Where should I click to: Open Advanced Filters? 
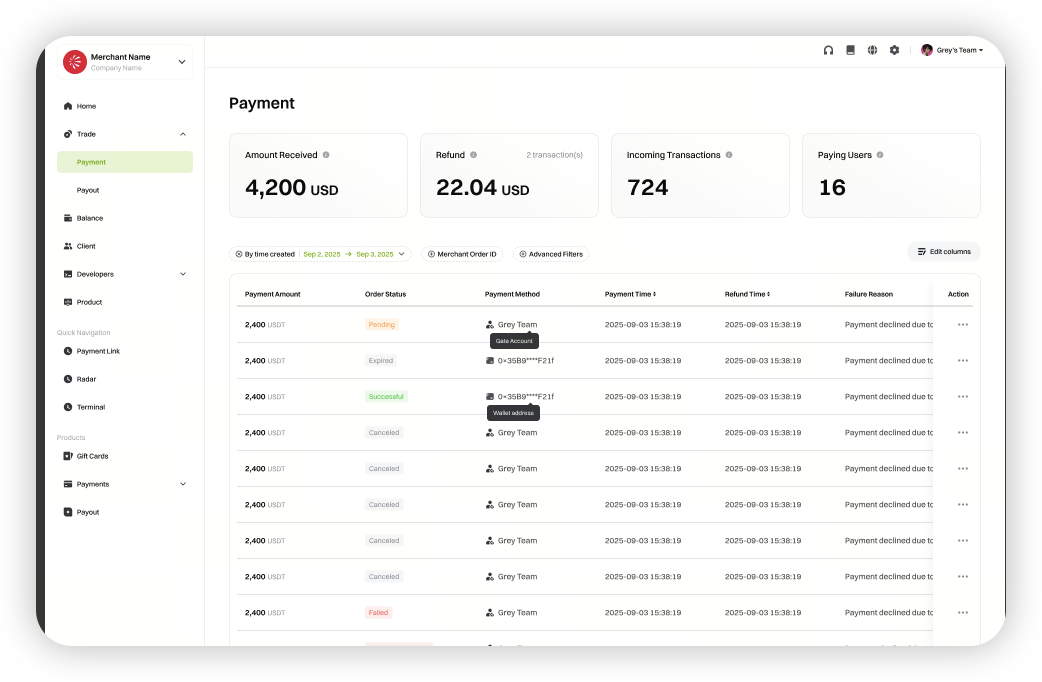[551, 254]
